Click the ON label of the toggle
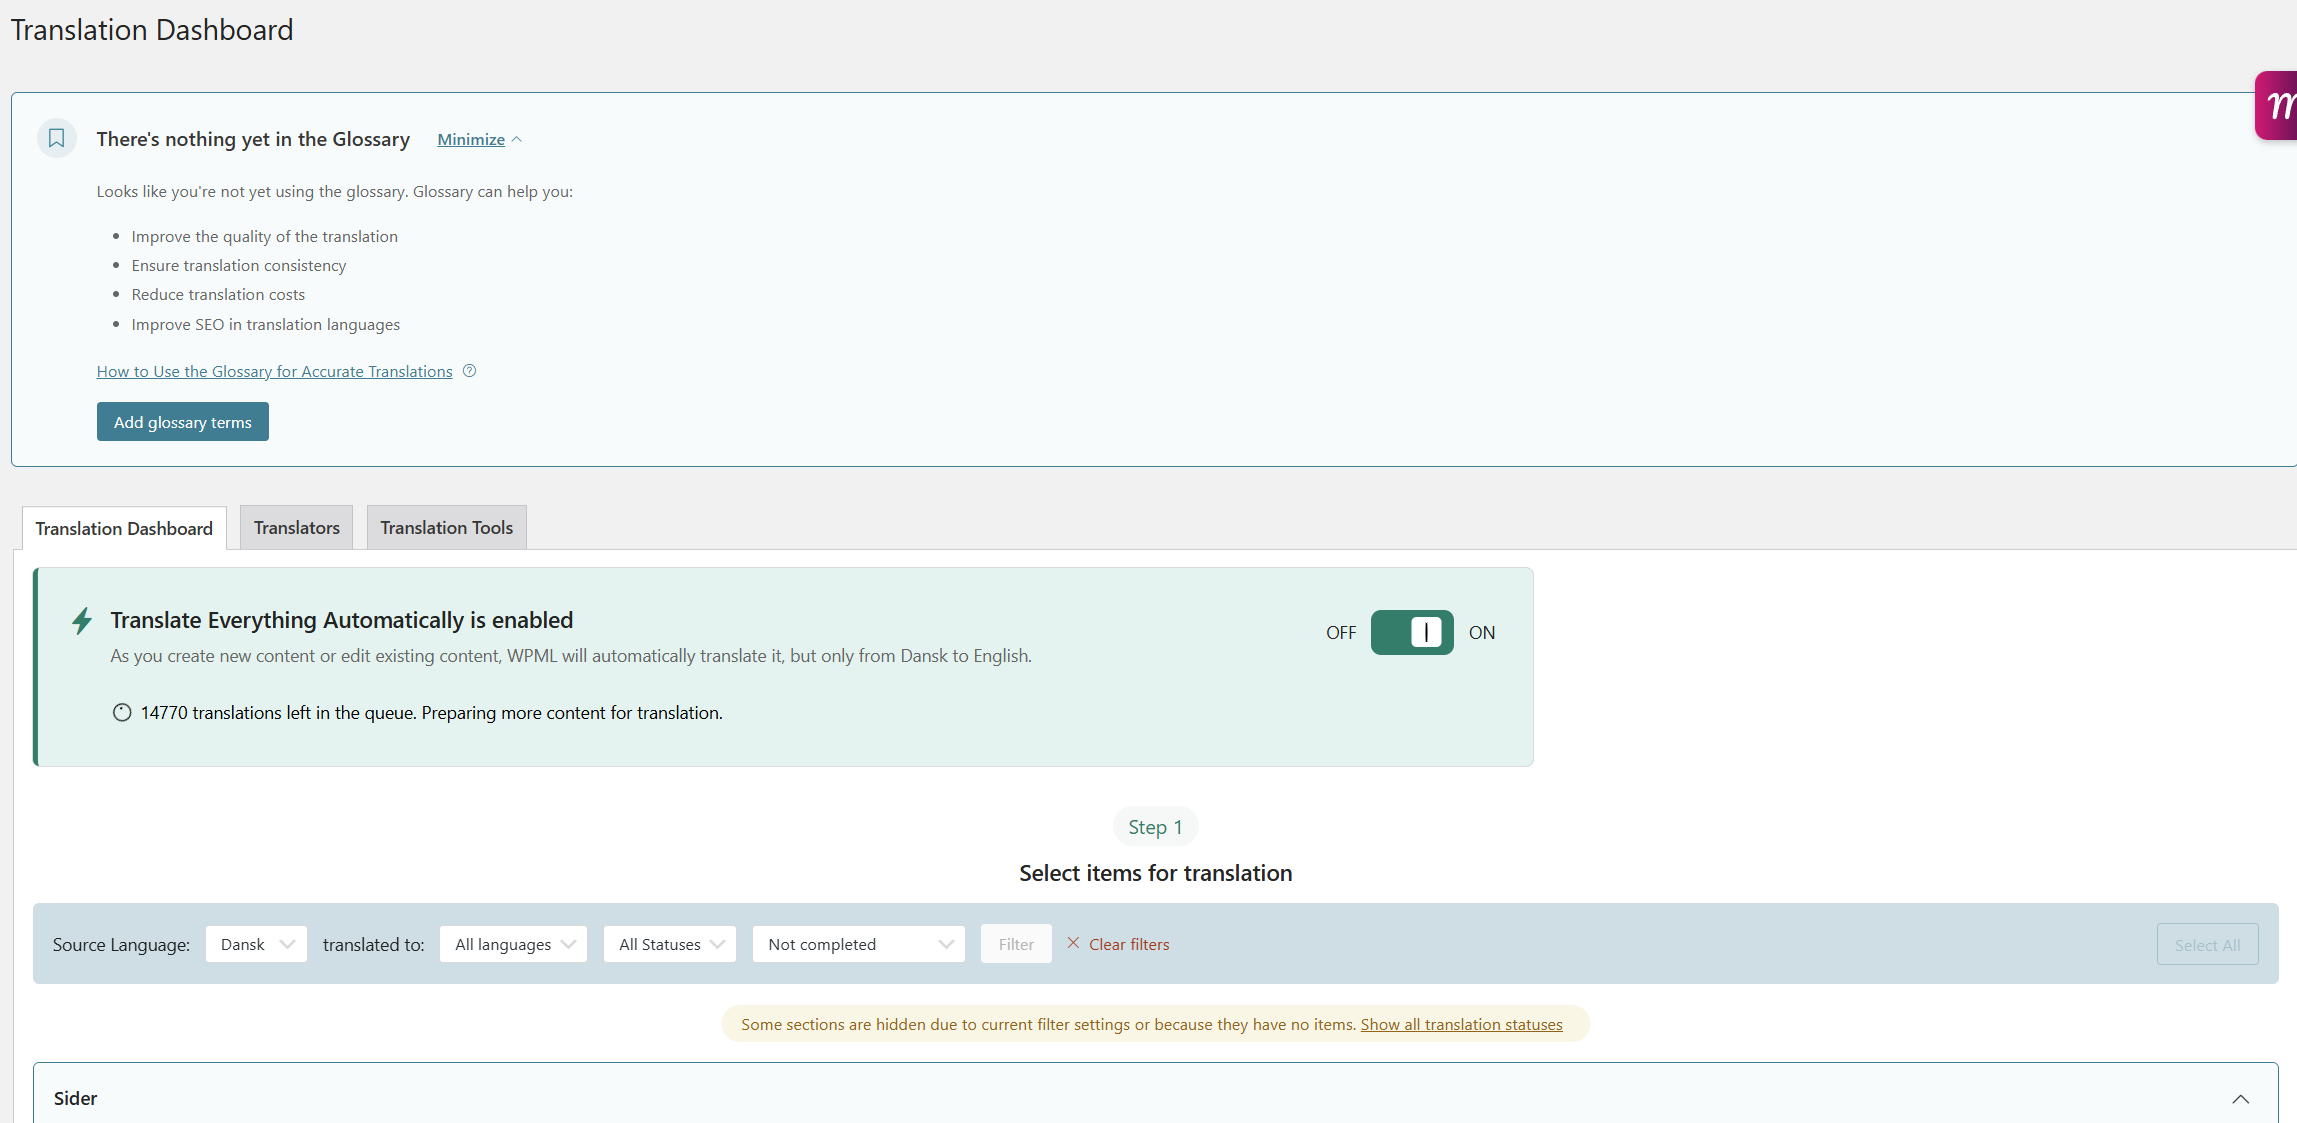Screen dimensions: 2297x1123 [1481, 633]
